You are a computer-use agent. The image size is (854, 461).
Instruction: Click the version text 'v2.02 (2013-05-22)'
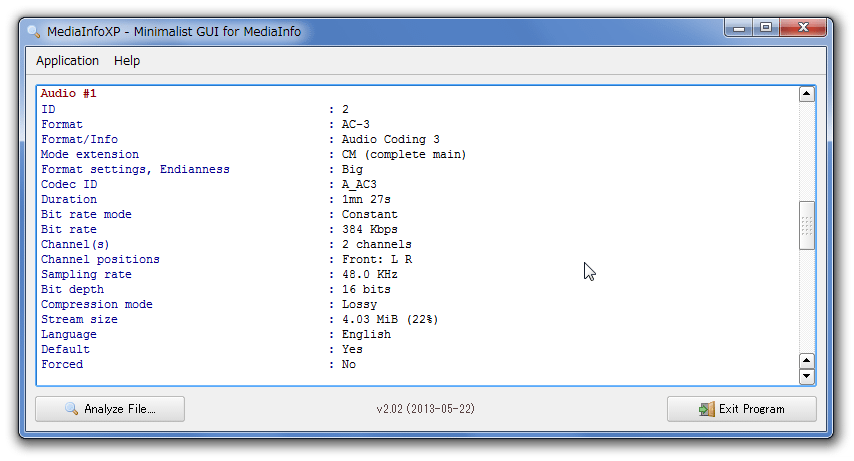[425, 409]
